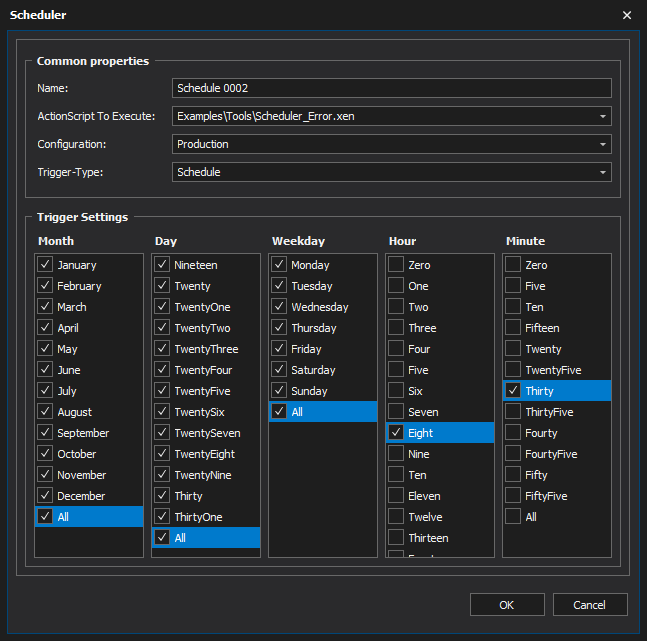
Task: Select the Eleven row in Hour list
Action: click(440, 496)
